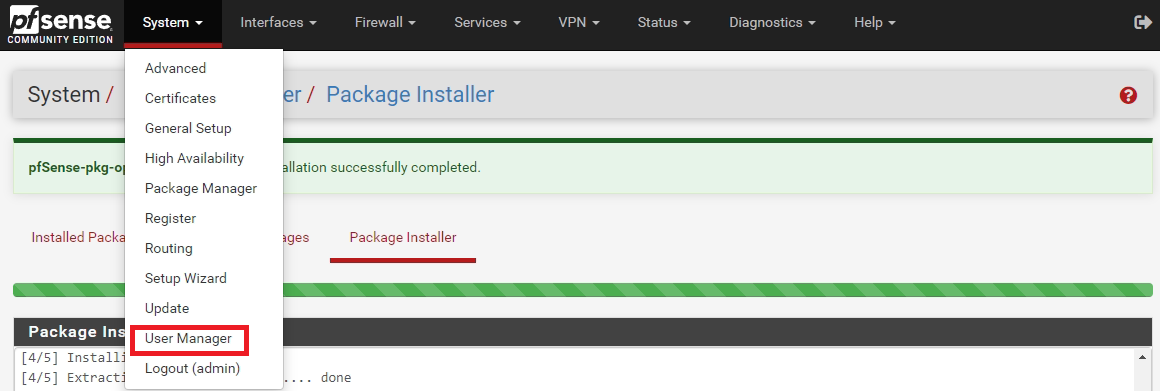This screenshot has height=391, width=1160.
Task: Select General Setup menu entry
Action: 188,128
